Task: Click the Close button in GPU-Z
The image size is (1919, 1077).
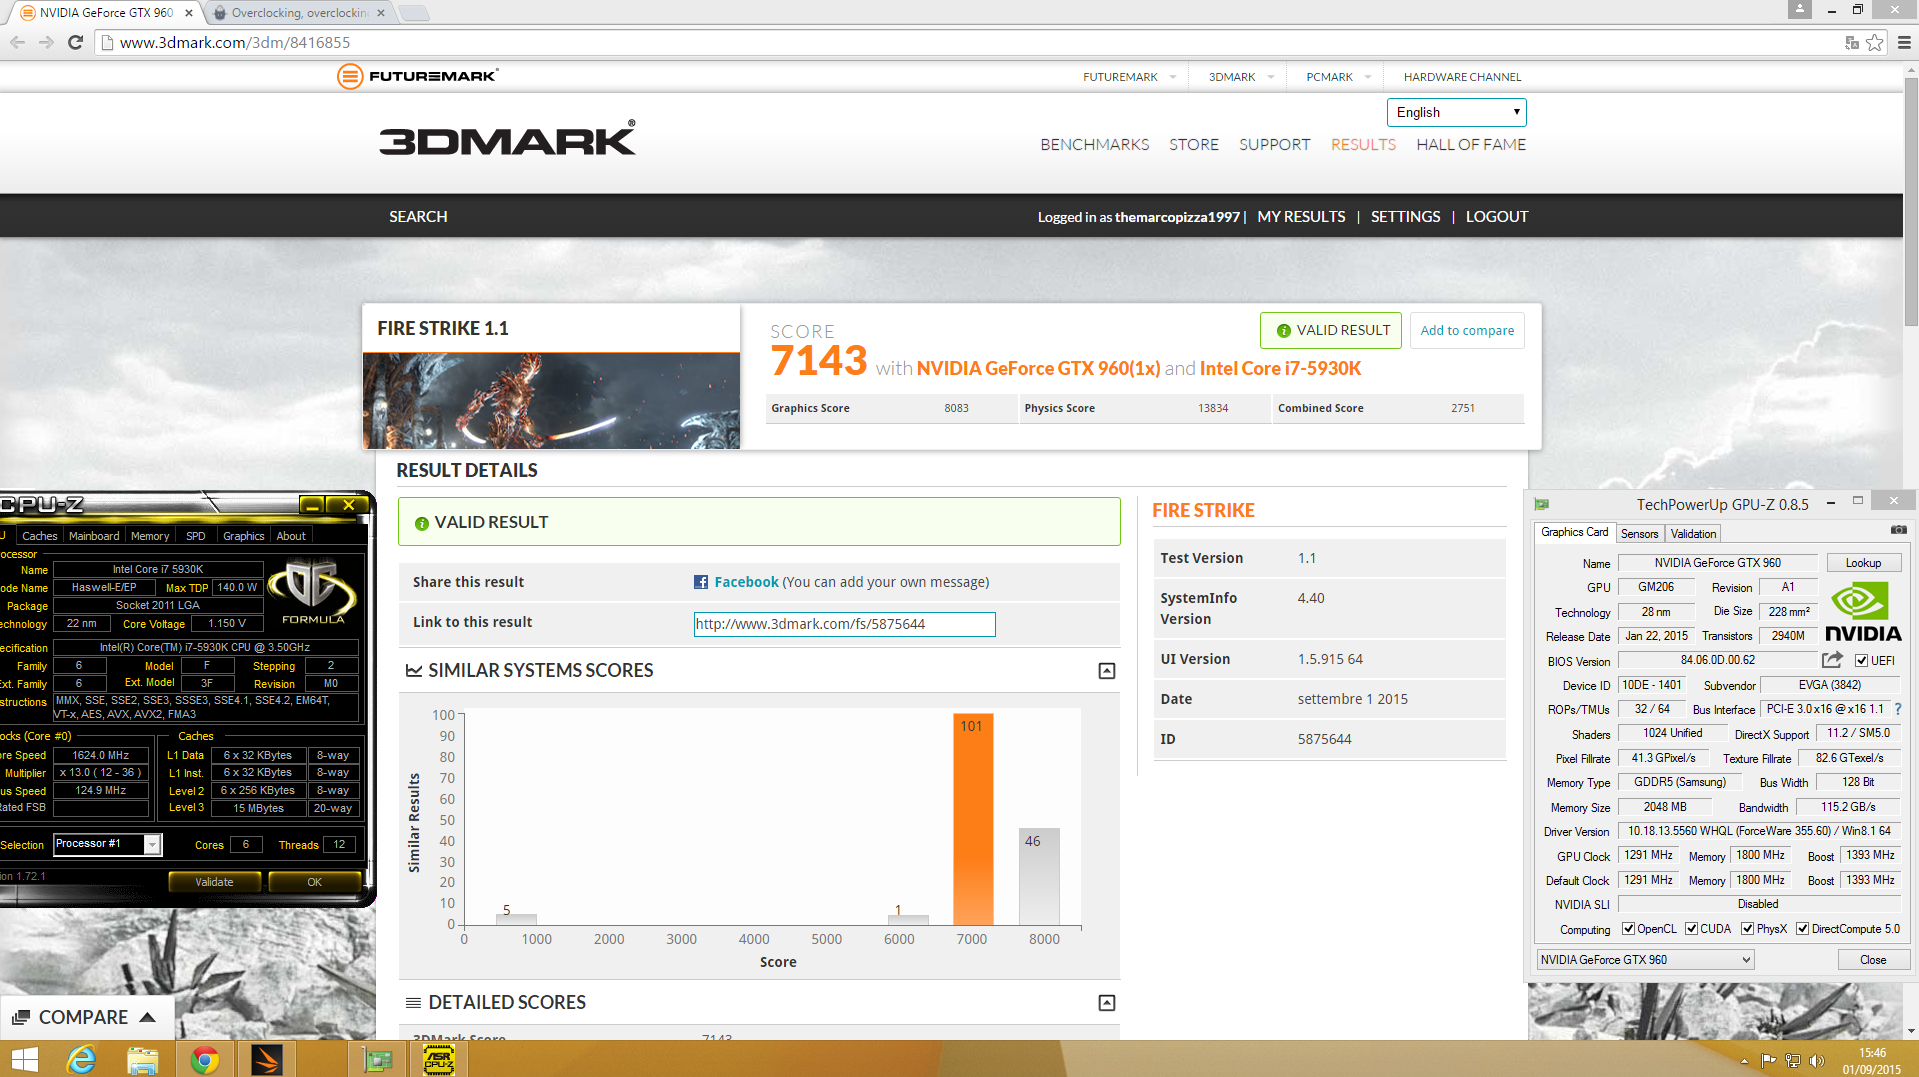Action: (x=1873, y=960)
